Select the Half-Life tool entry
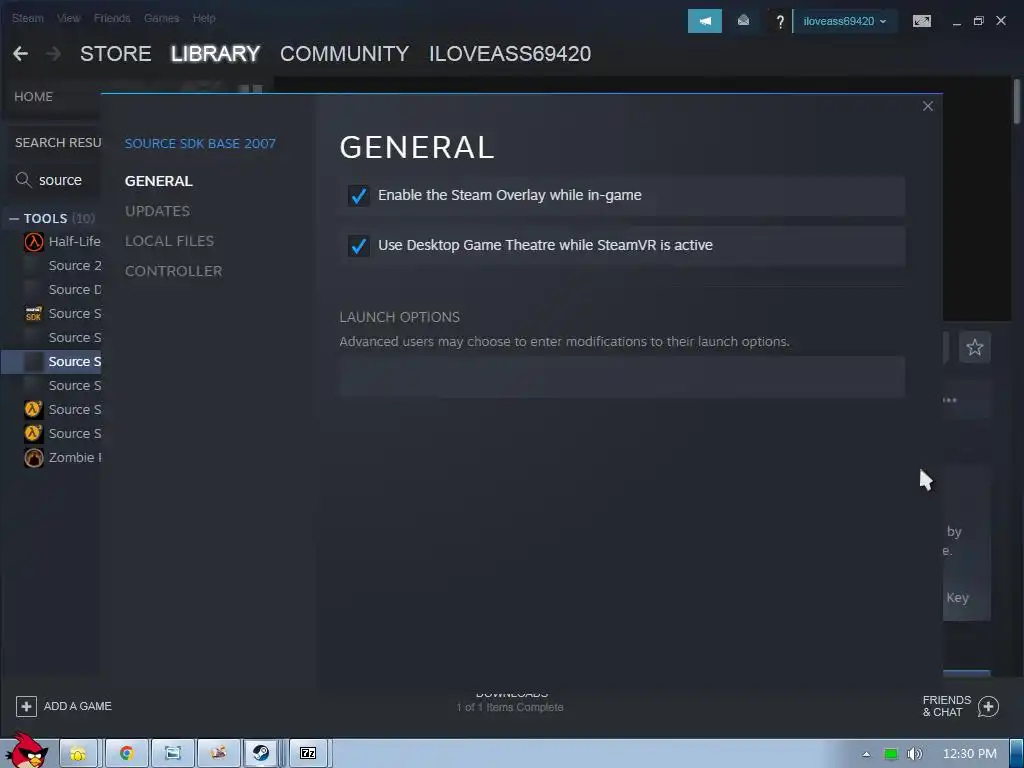 point(62,241)
